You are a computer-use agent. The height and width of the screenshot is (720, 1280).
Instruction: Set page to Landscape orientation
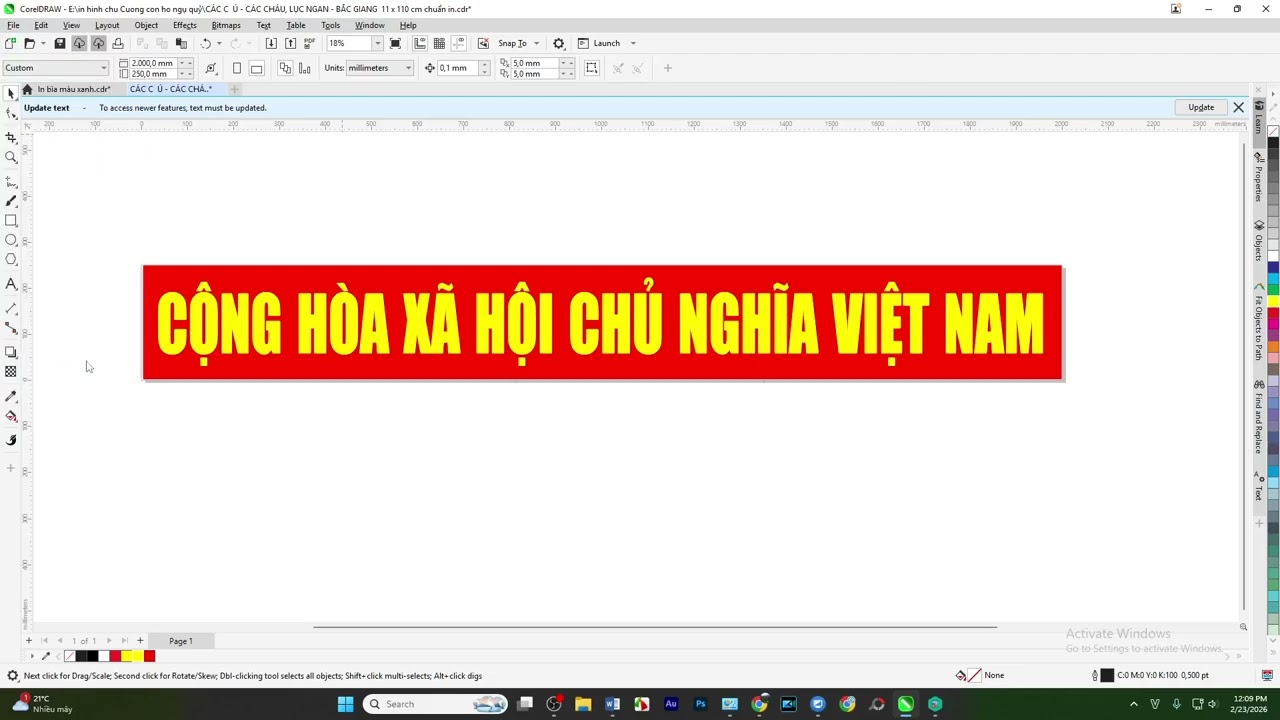(x=256, y=68)
